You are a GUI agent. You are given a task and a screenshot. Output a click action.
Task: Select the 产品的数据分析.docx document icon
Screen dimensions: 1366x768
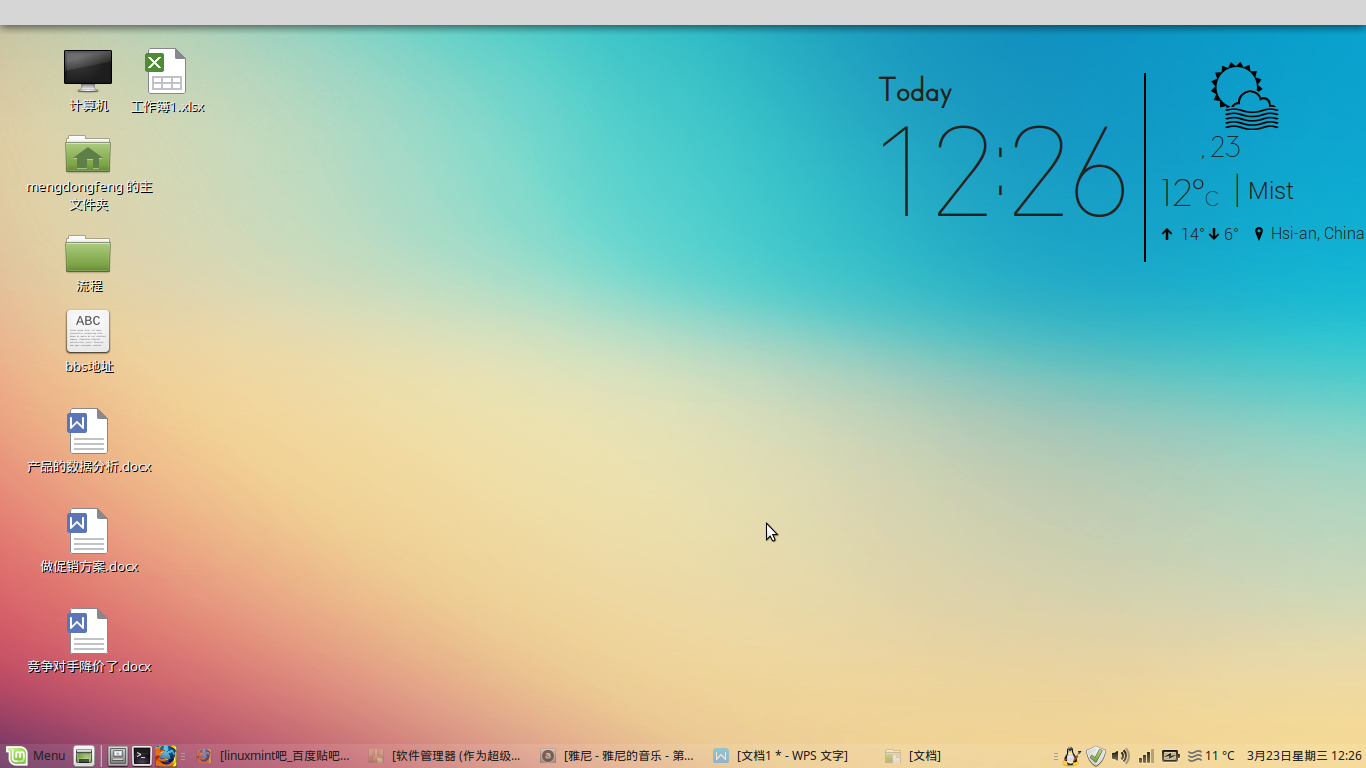click(x=88, y=431)
